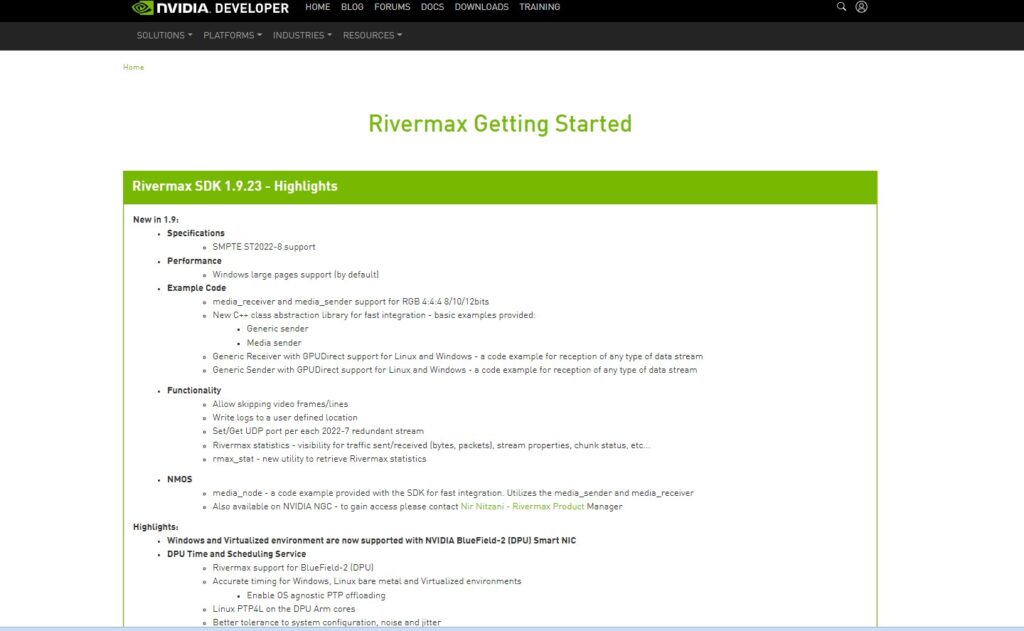This screenshot has width=1024, height=631.
Task: Go to FORUMS from the top menu
Action: coord(392,7)
